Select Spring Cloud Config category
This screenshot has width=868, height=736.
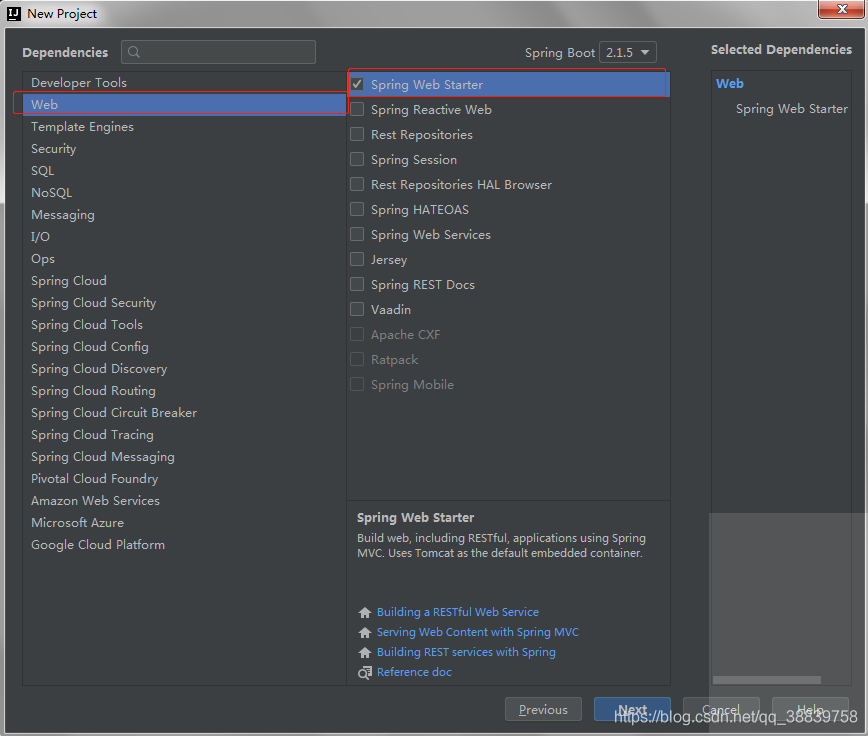point(184,346)
